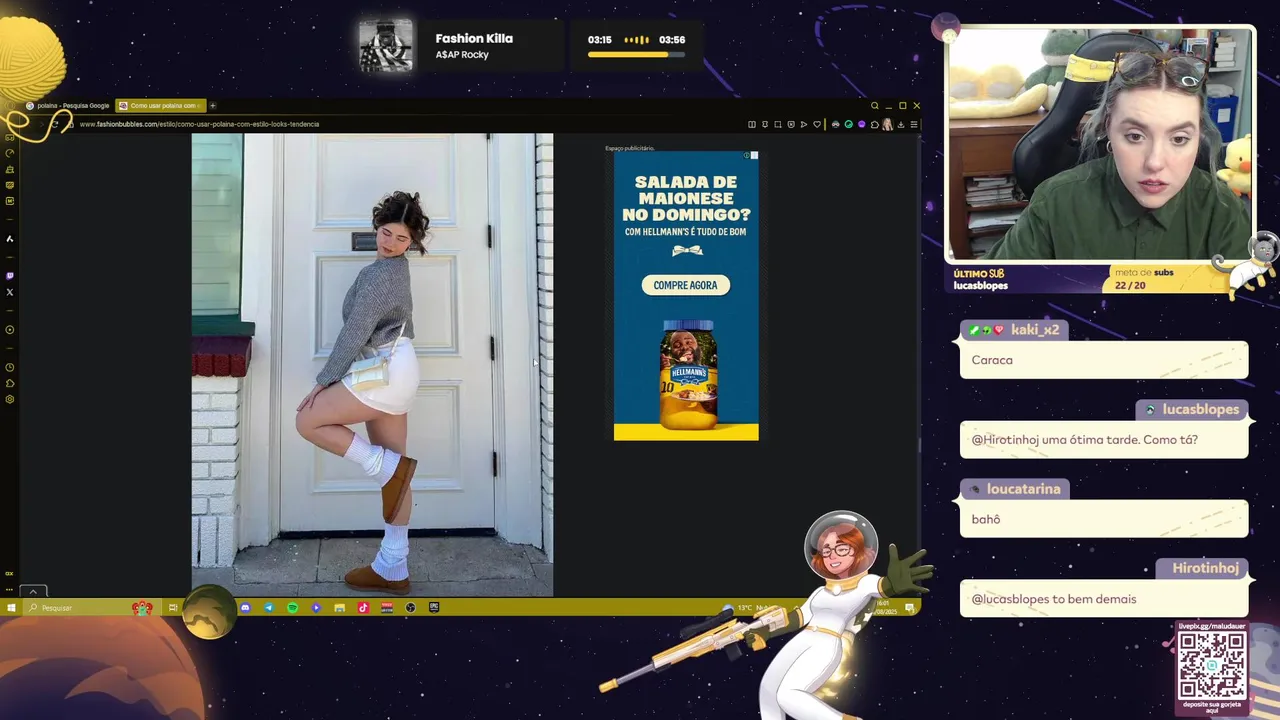Expand the sidebar collapse chevron button

[33, 591]
